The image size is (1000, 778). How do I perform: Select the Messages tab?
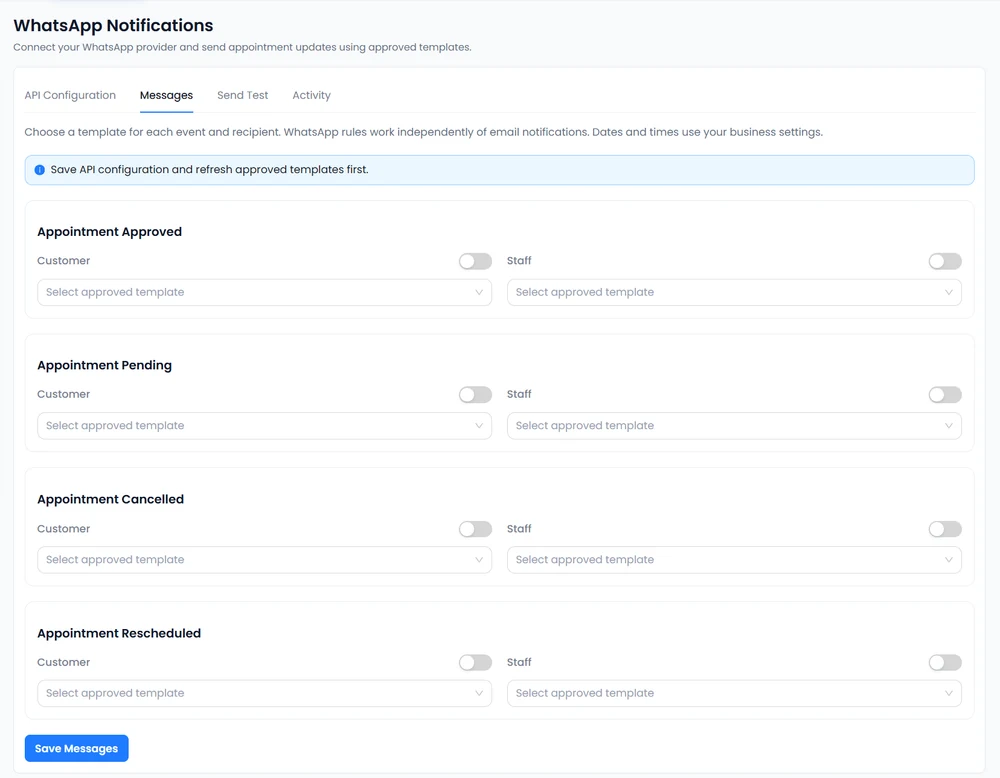click(x=166, y=95)
